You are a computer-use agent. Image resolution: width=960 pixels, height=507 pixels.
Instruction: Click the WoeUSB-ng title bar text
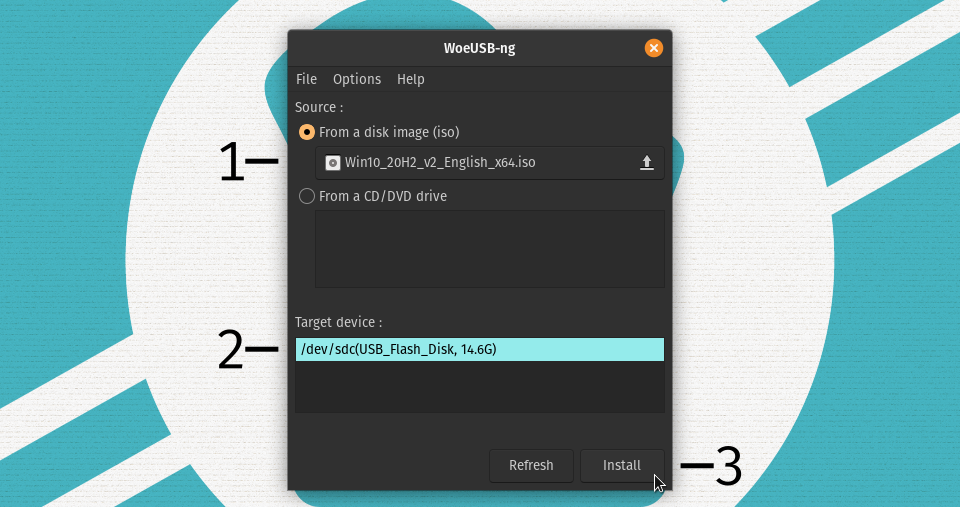(x=480, y=48)
